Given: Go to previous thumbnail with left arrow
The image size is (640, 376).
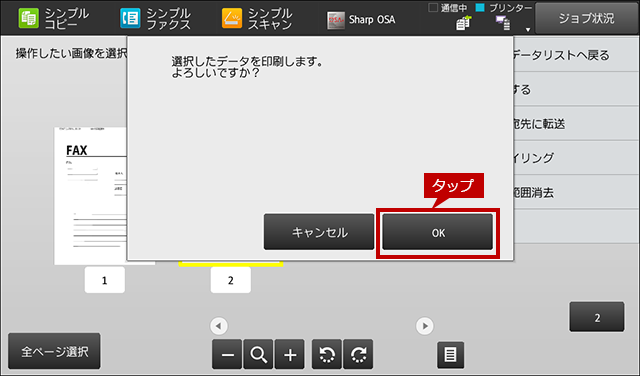Looking at the screenshot, I should 219,326.
